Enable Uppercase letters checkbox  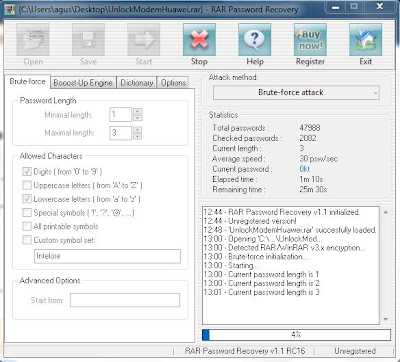(x=27, y=185)
